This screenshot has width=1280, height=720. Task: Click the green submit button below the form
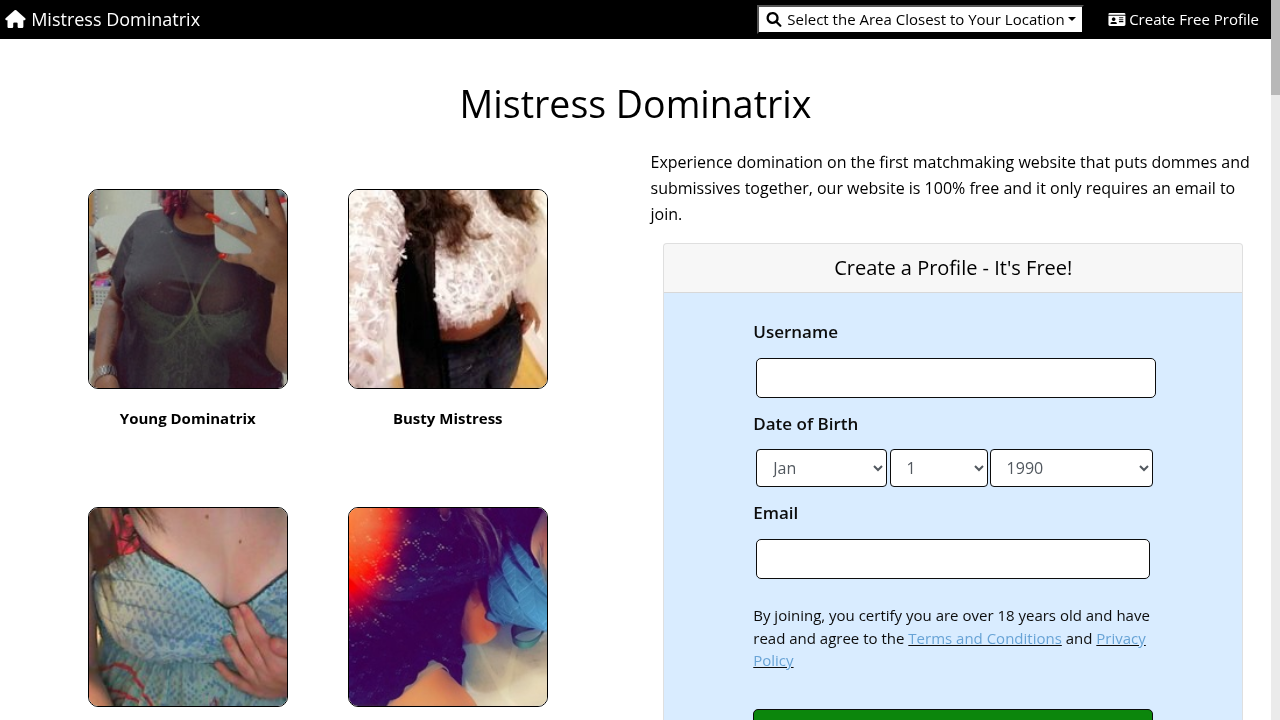tap(952, 716)
